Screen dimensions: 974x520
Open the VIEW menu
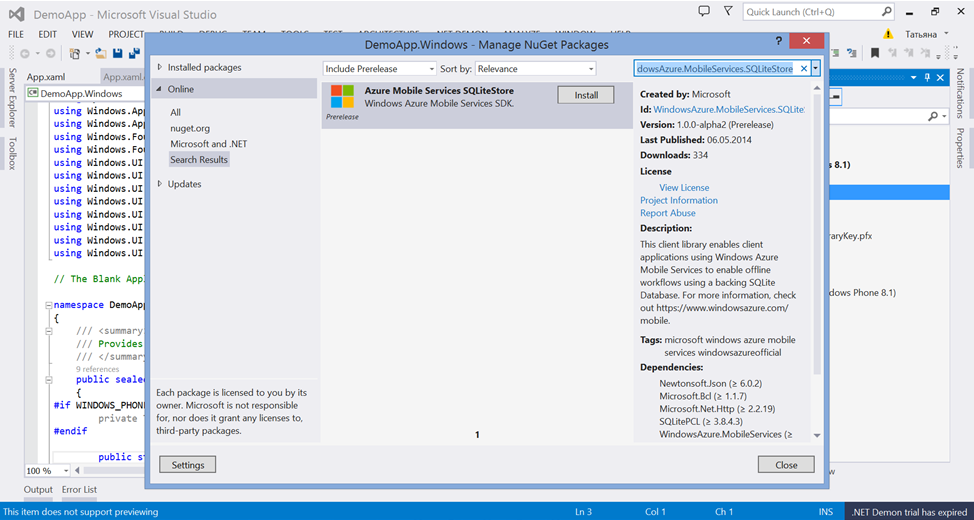[x=83, y=34]
